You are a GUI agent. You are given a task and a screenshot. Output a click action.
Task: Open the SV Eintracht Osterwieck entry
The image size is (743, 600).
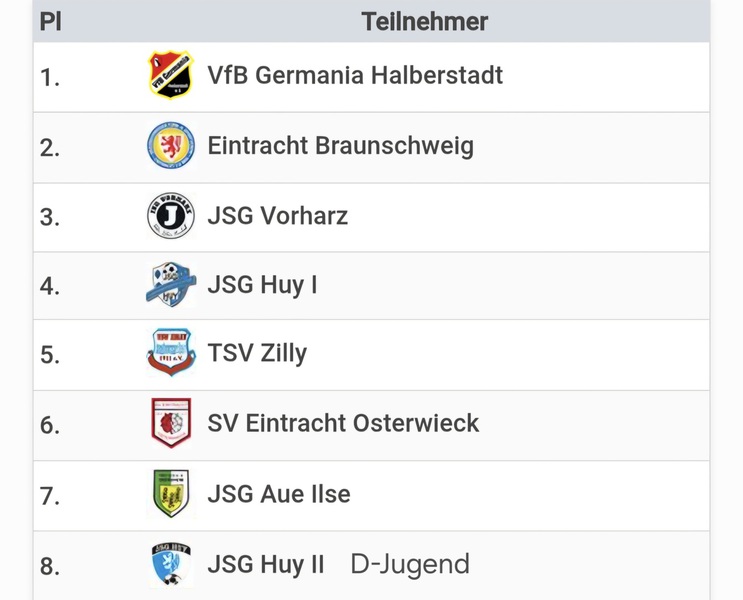tap(343, 423)
